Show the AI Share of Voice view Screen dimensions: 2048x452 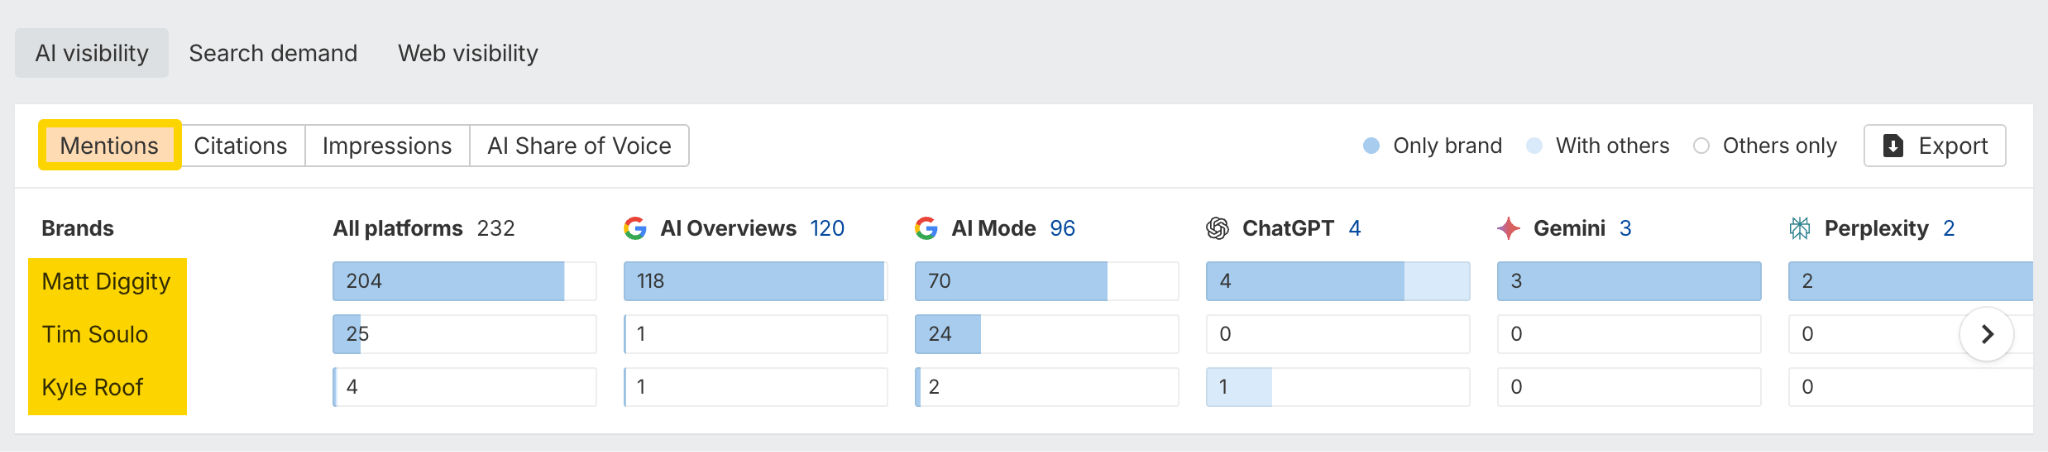(579, 146)
